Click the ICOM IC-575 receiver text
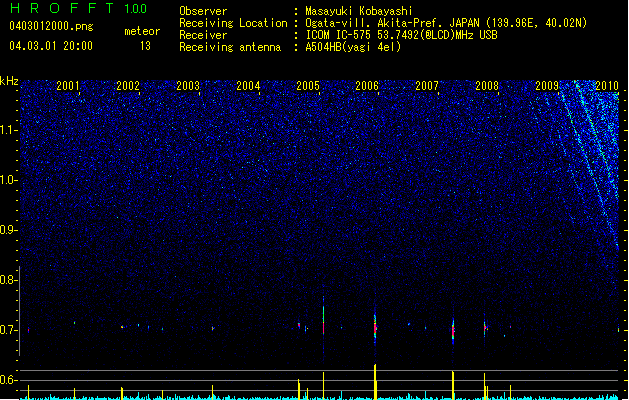 401,35
